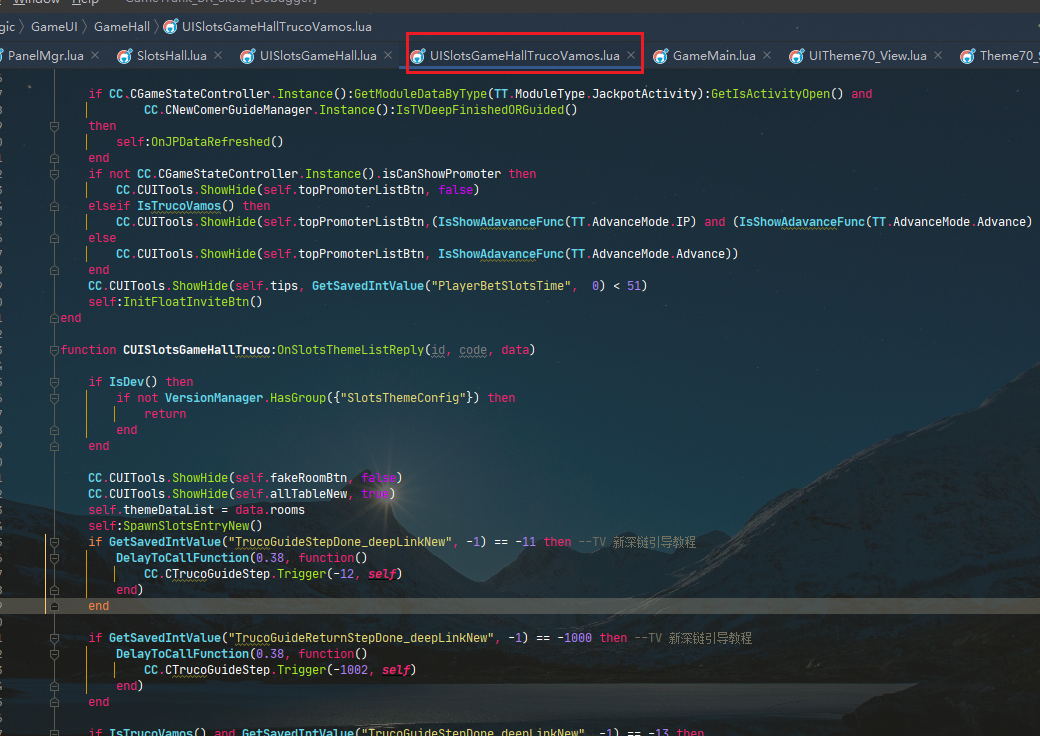
Task: Close the GameMain.lua tab
Action: click(x=768, y=56)
